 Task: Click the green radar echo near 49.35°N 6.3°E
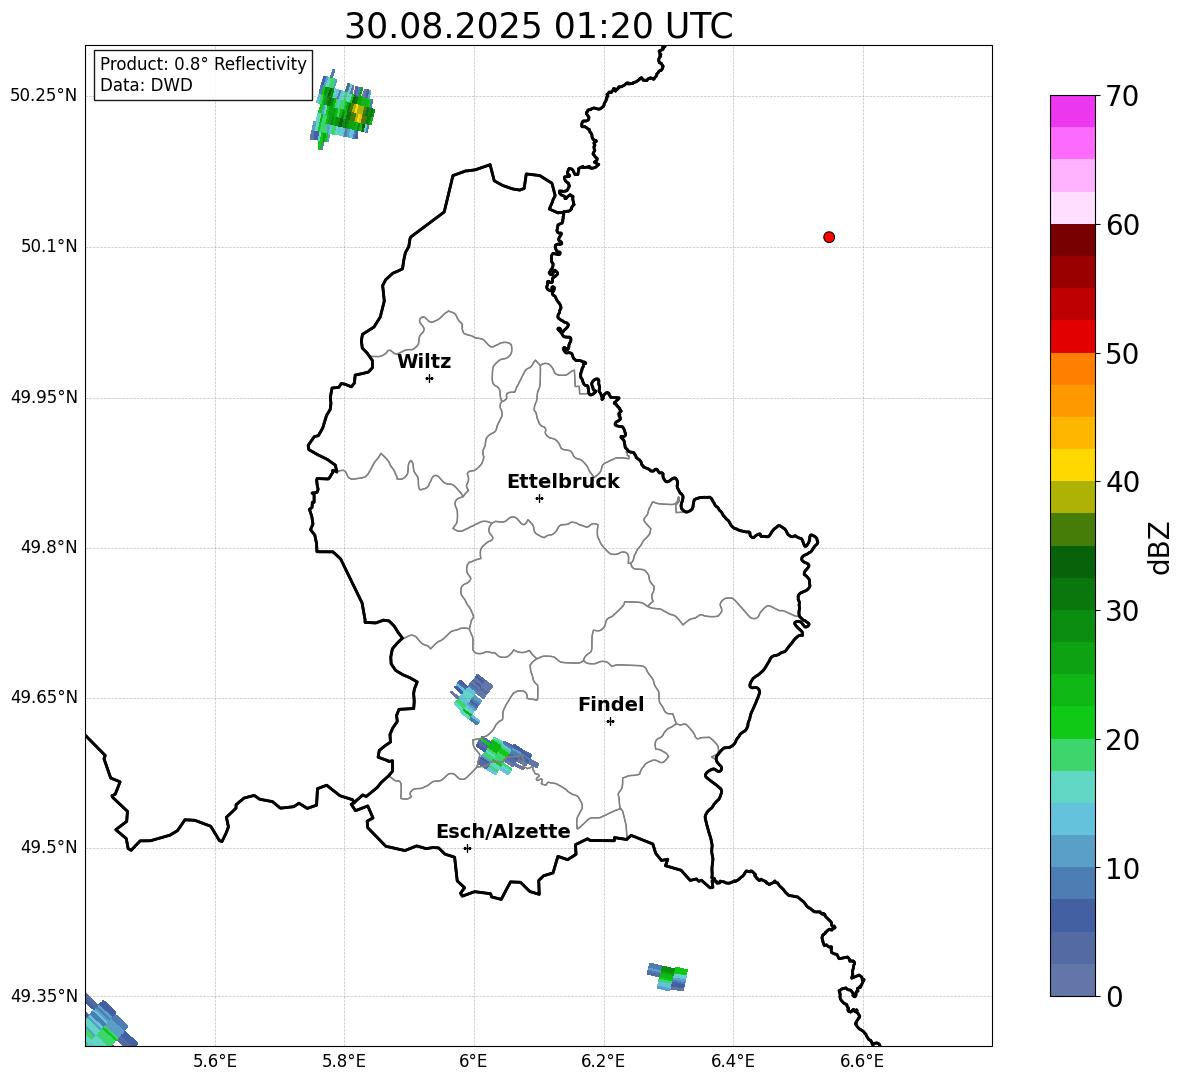tap(668, 977)
